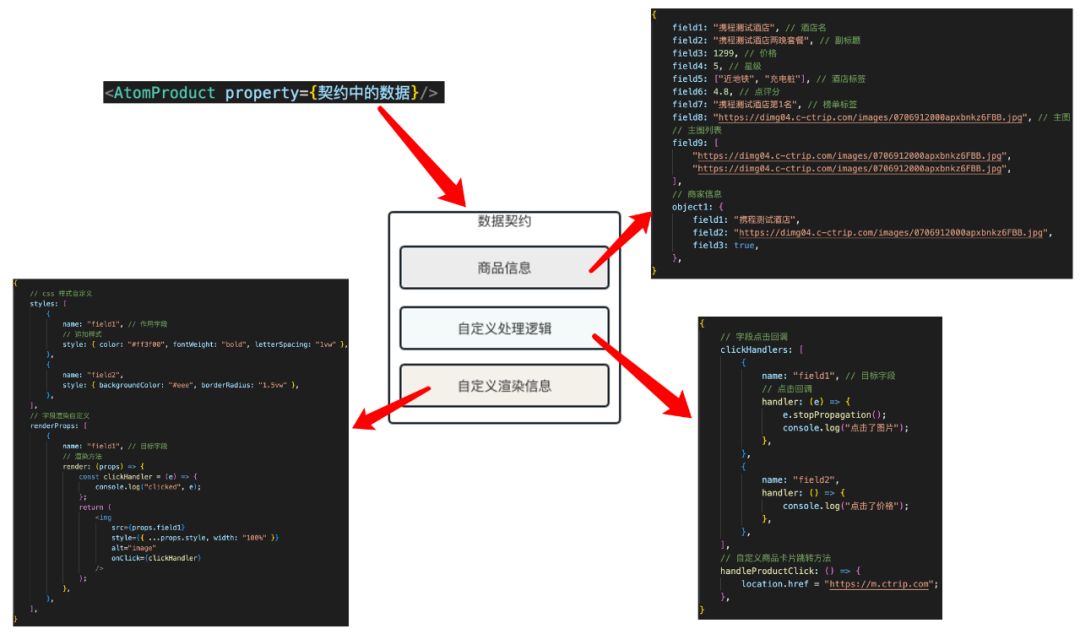Click the handleProductClick: () => { line
1080x634 pixels.
[x=790, y=571]
